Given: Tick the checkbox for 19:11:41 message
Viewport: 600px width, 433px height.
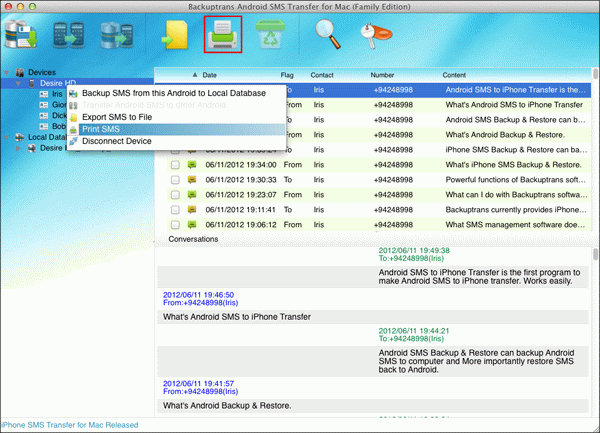Looking at the screenshot, I should (175, 210).
